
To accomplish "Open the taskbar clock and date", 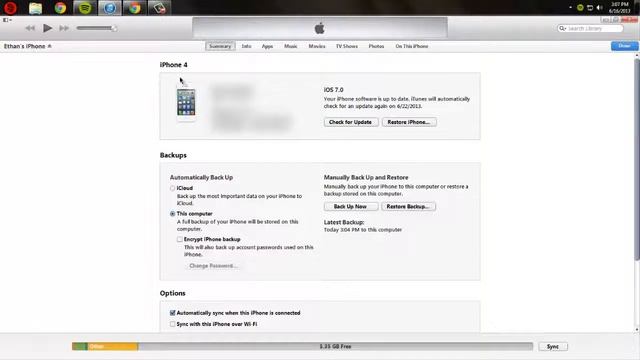I will point(620,8).
